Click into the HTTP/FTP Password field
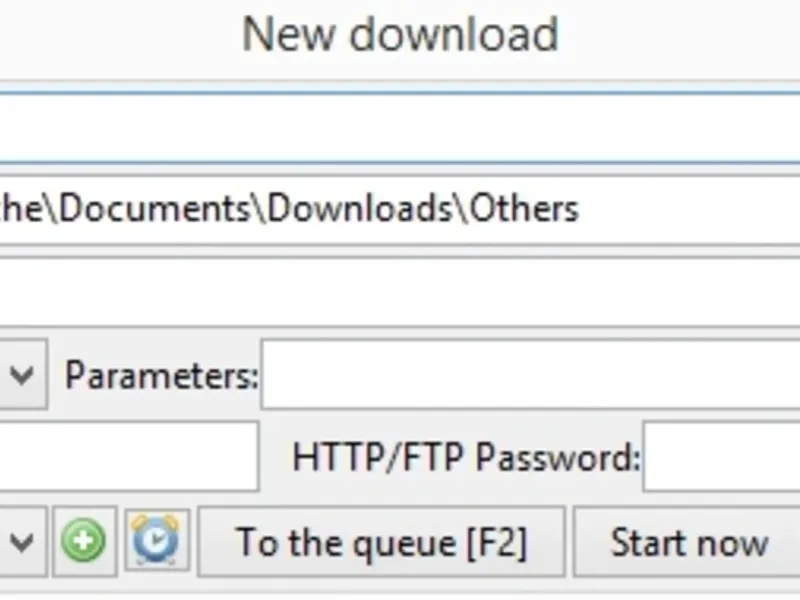The height and width of the screenshot is (600, 800). click(720, 457)
